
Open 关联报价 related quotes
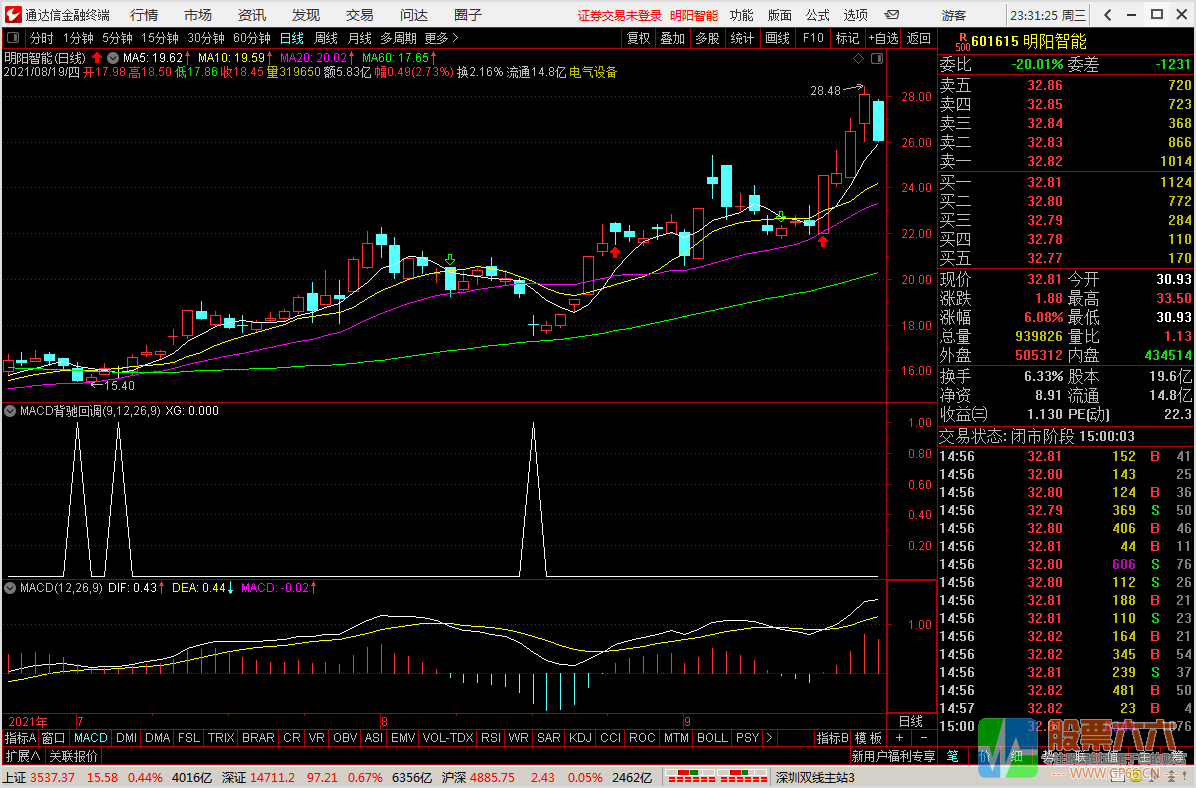tap(74, 756)
